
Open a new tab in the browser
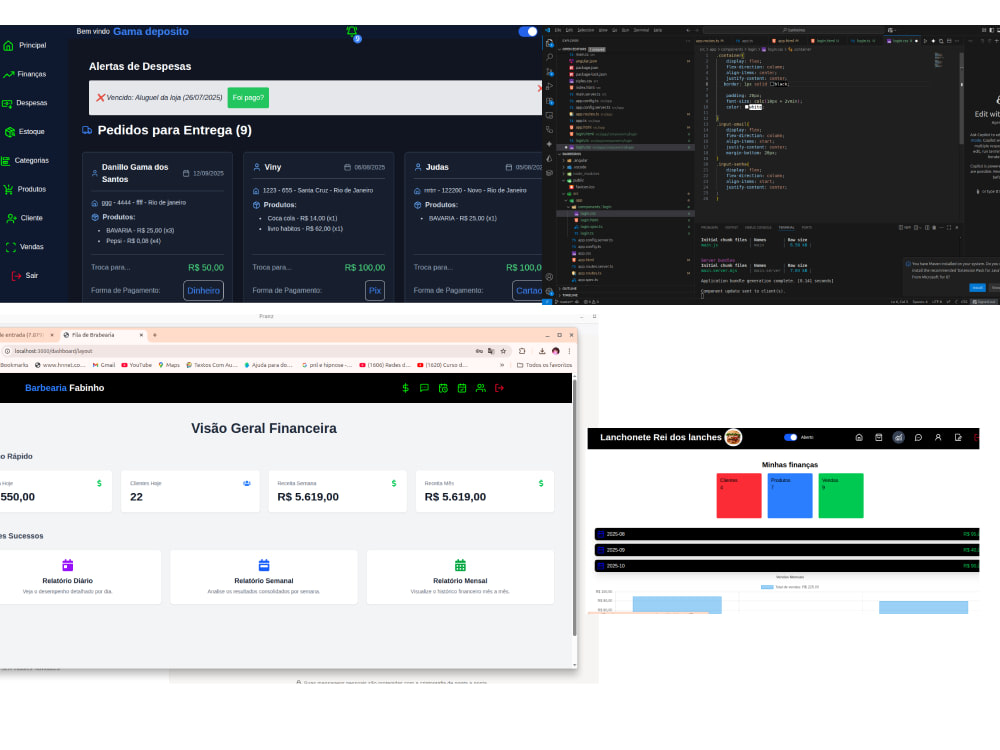pos(154,335)
